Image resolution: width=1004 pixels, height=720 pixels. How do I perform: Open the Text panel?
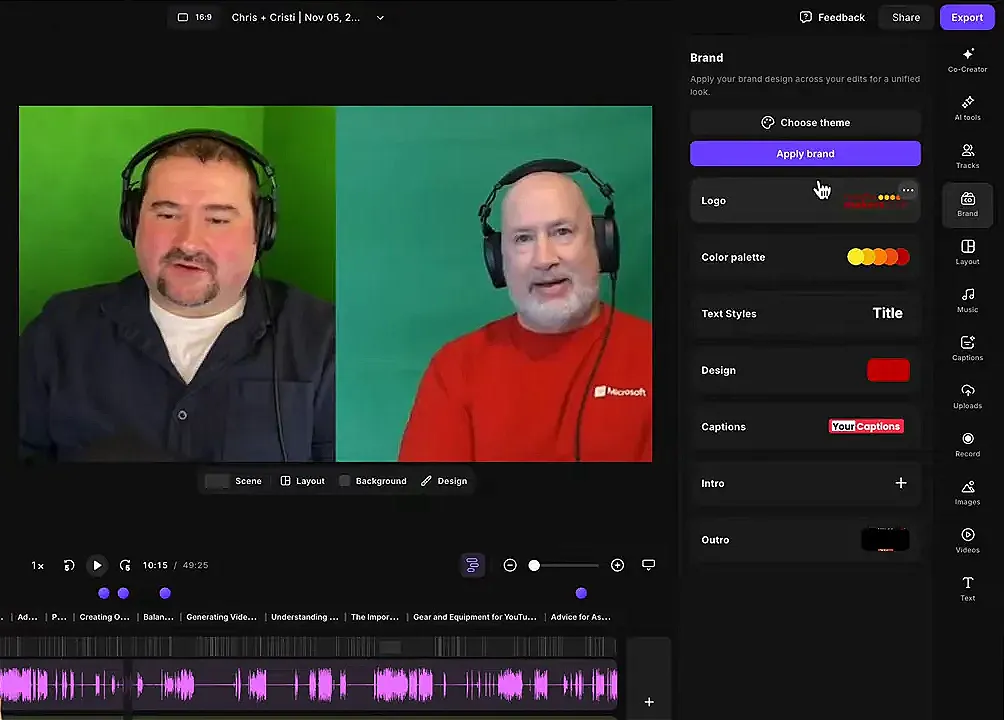click(x=967, y=589)
